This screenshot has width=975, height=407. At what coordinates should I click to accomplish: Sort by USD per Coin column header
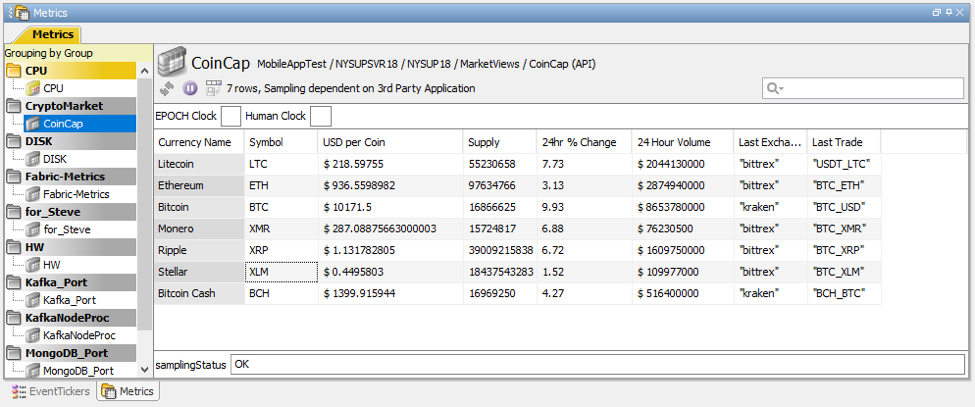pyautogui.click(x=390, y=142)
